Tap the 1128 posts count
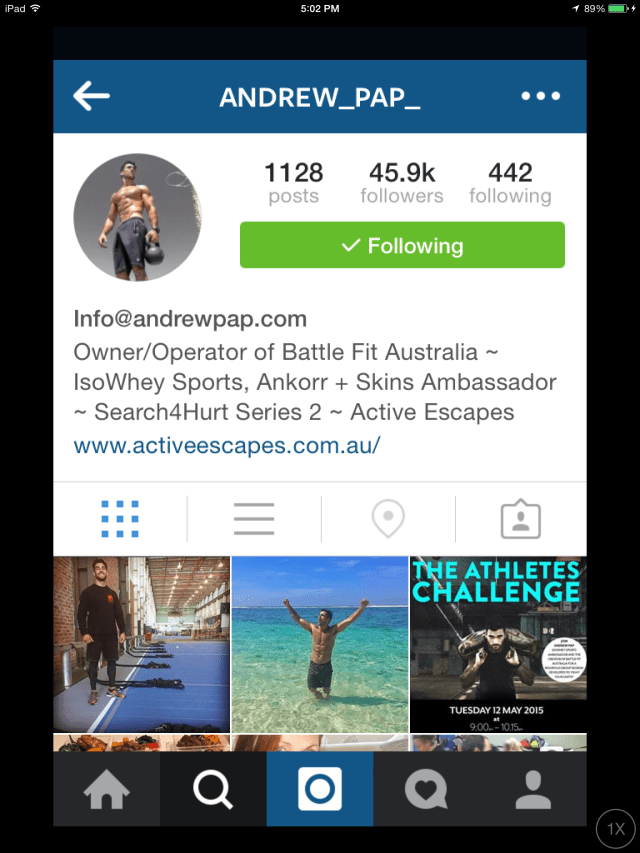Screen dimensions: 640x853 click(x=294, y=183)
